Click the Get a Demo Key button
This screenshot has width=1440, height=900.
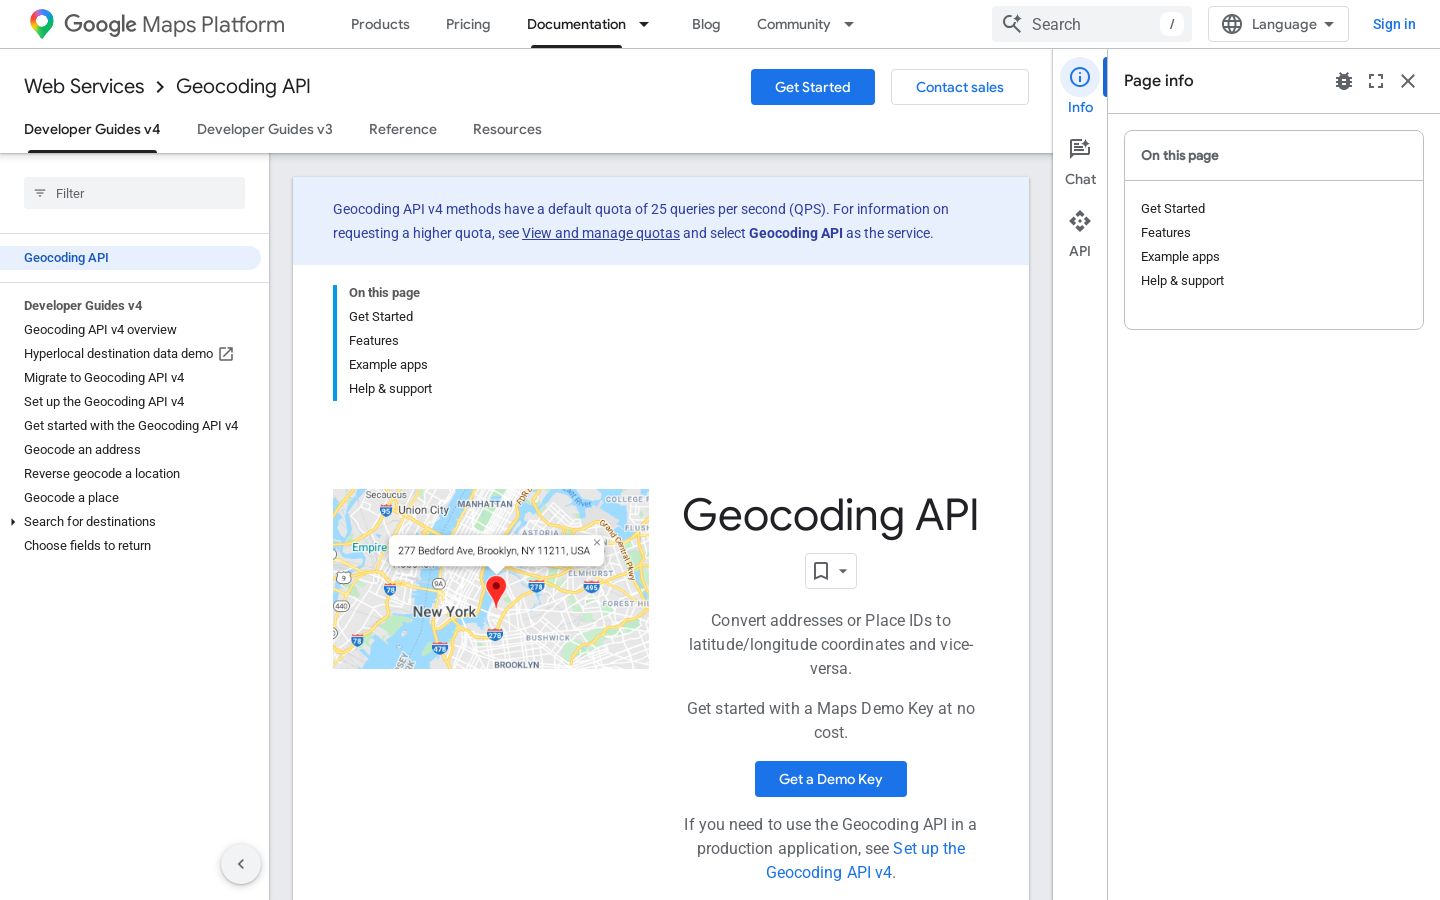(x=831, y=779)
